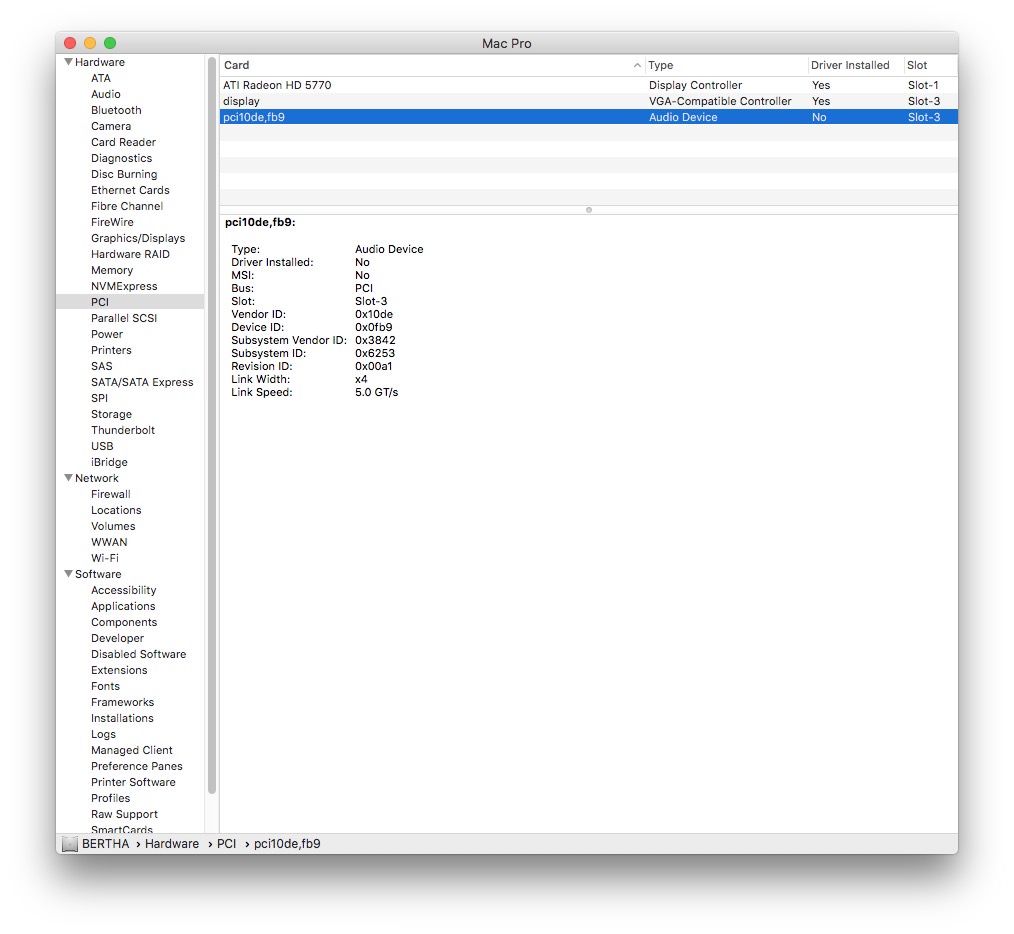Viewport: 1014px width, 934px height.
Task: Select iBridge in the sidebar
Action: (109, 462)
